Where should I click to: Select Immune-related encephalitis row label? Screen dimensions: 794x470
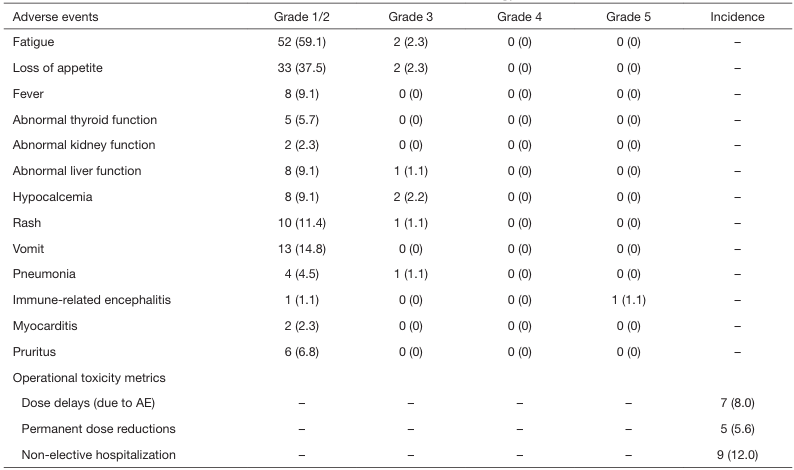point(92,300)
